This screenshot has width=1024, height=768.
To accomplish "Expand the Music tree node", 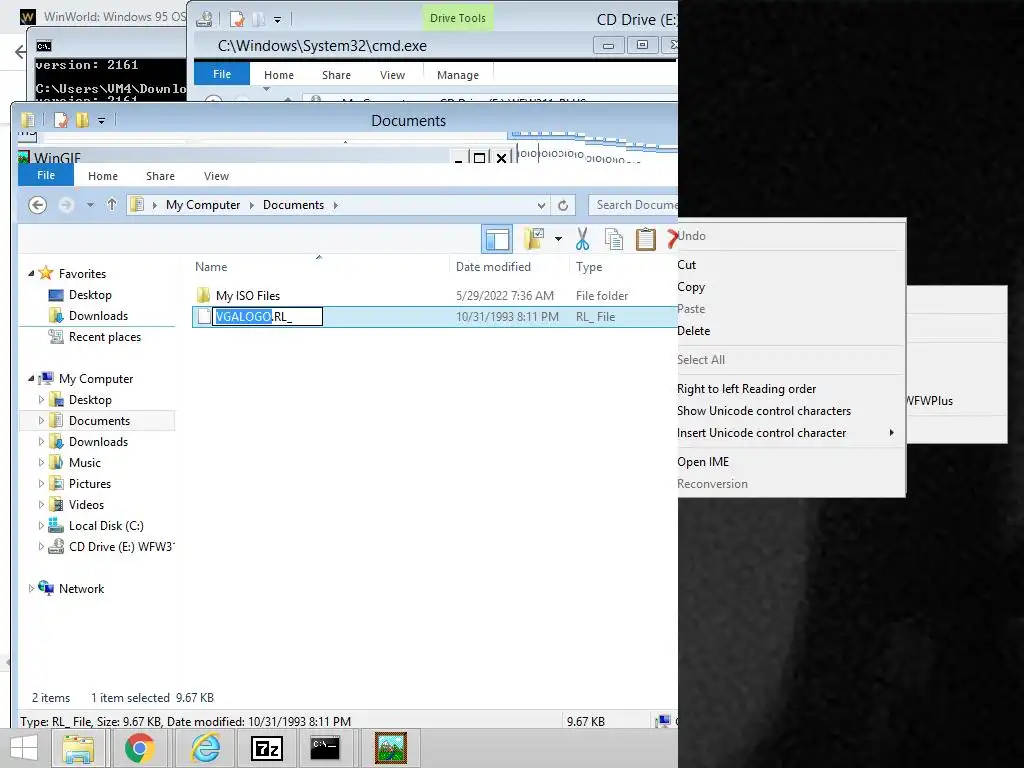I will point(41,462).
